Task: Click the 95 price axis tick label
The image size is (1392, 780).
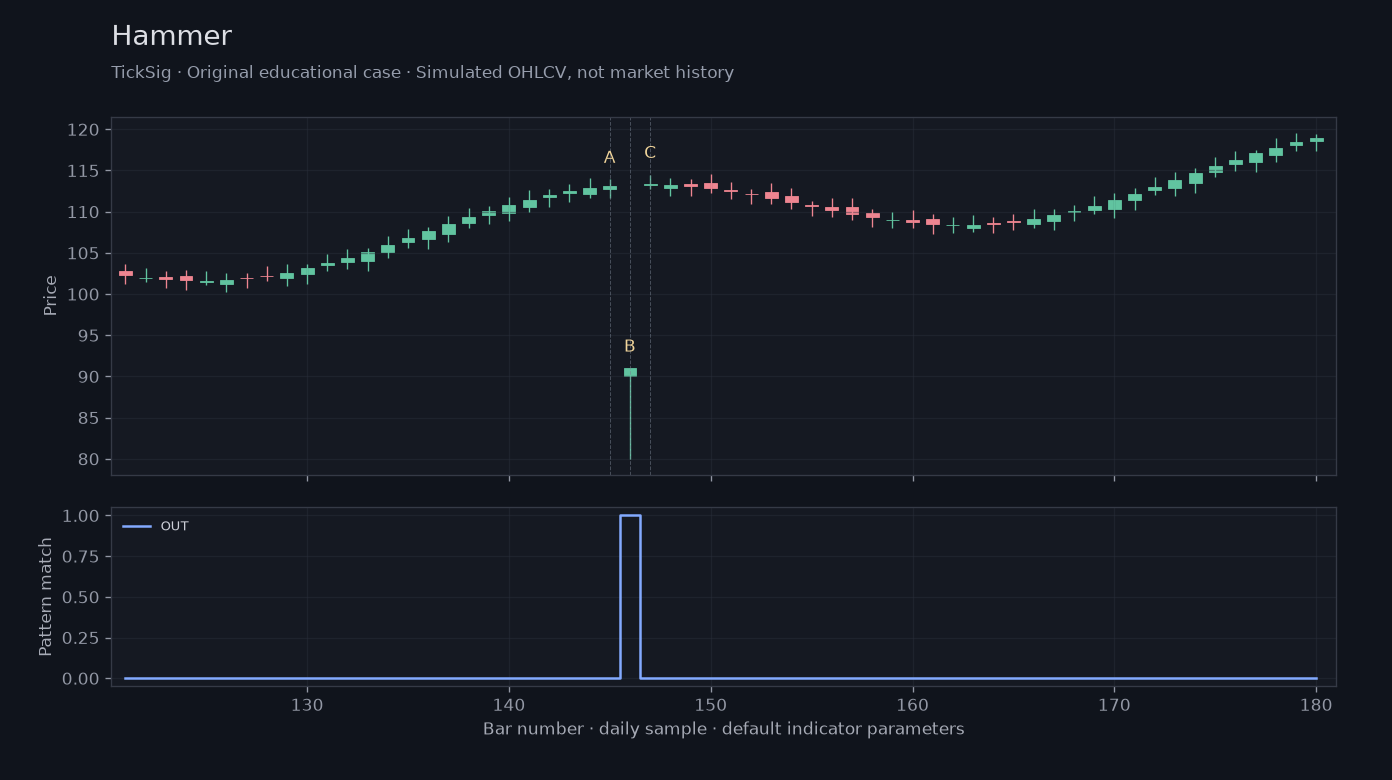Action: (x=89, y=336)
